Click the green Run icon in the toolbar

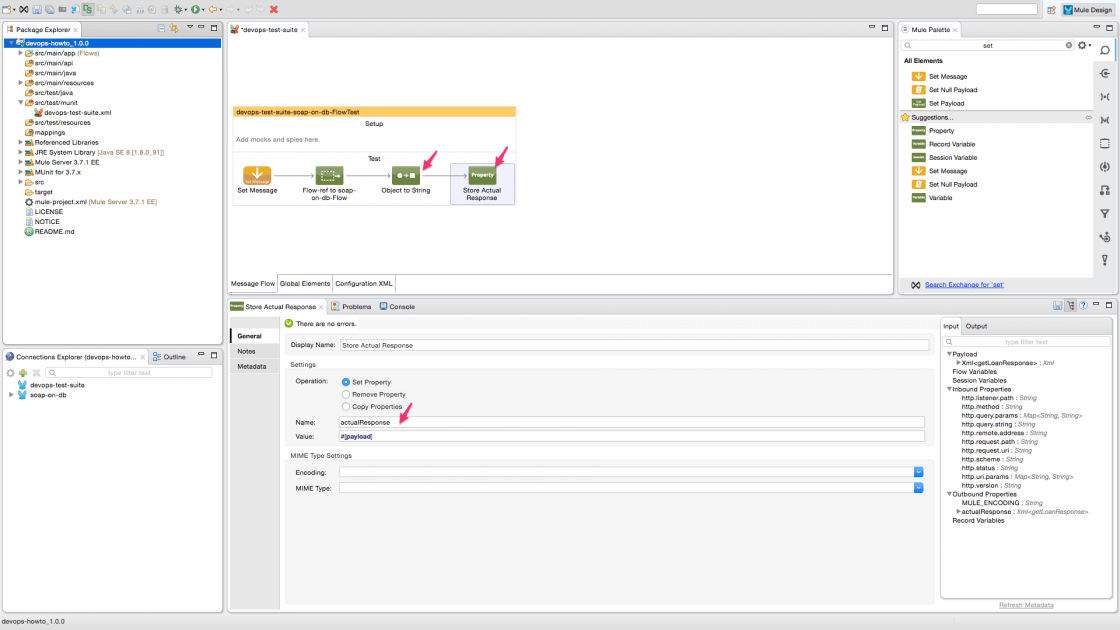click(194, 9)
